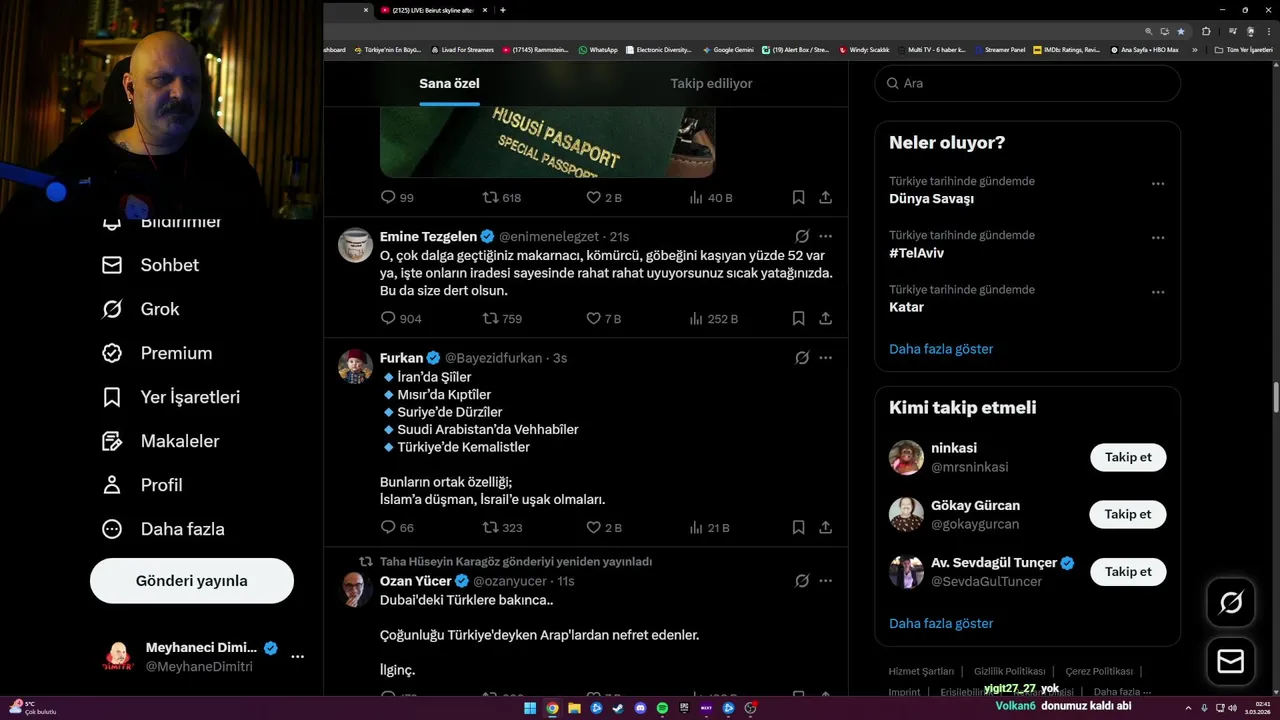
Task: Like the passport post (2 B)
Action: [604, 198]
